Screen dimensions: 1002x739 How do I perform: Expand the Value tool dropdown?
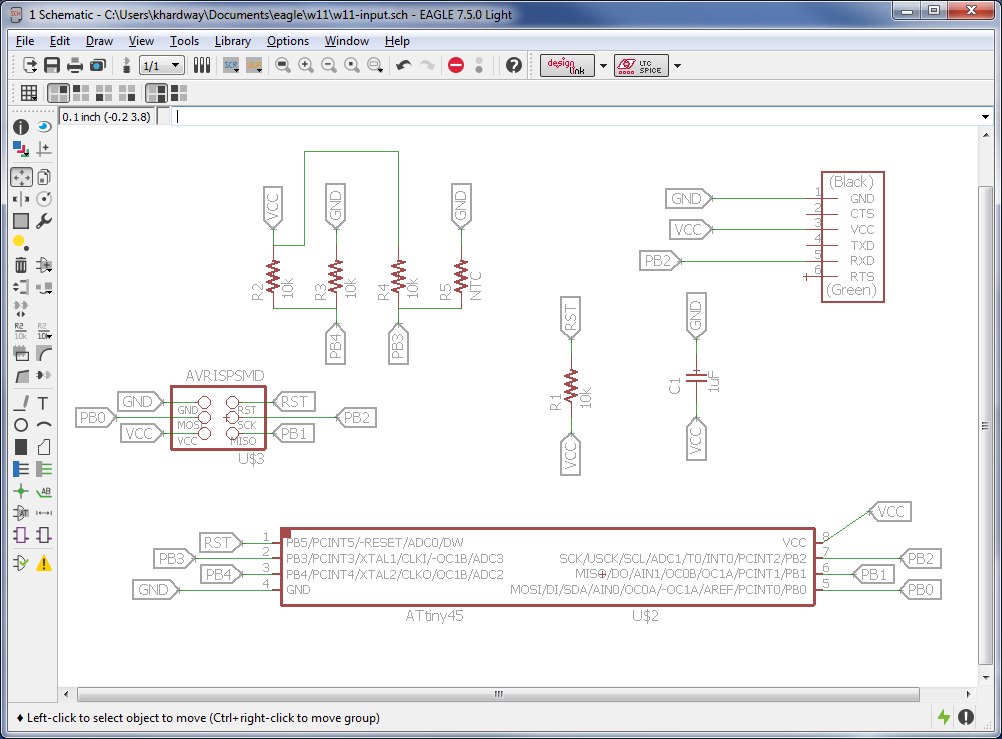(x=43, y=331)
